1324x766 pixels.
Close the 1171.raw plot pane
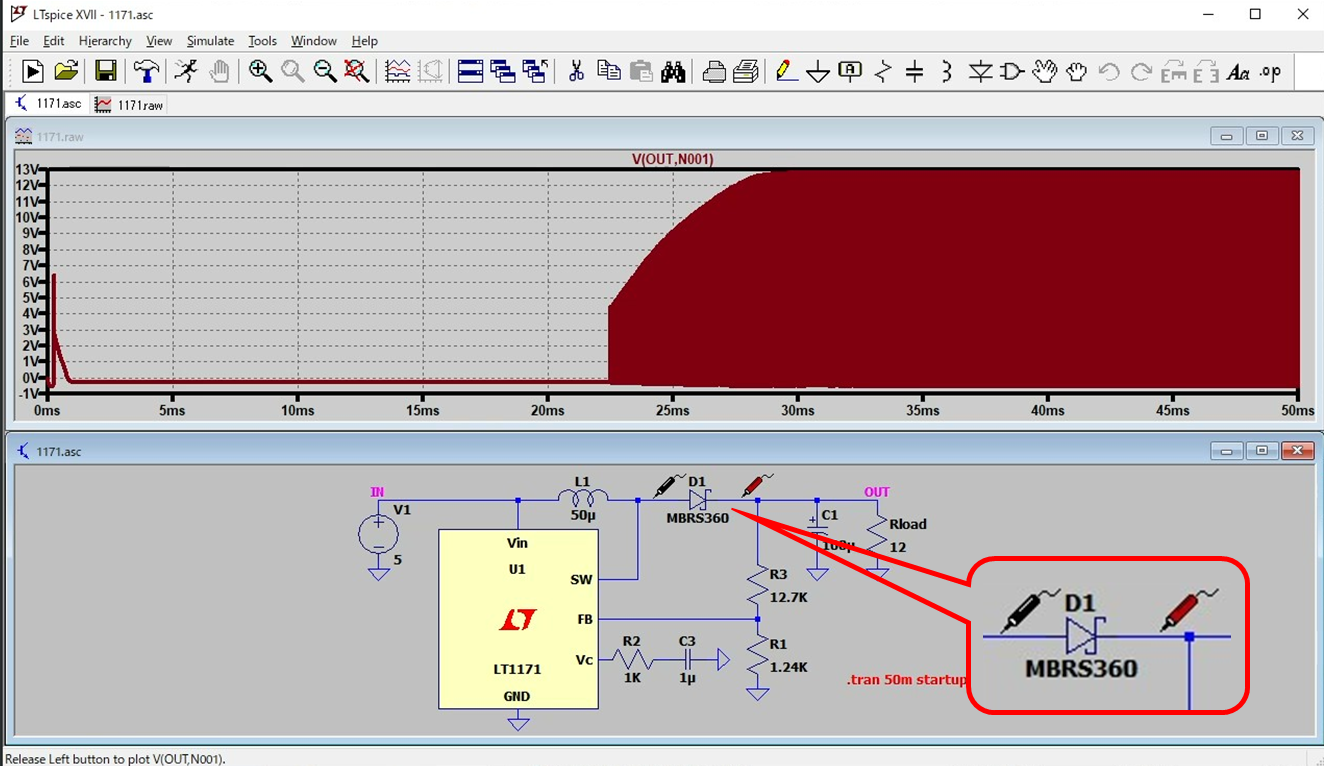[1297, 136]
